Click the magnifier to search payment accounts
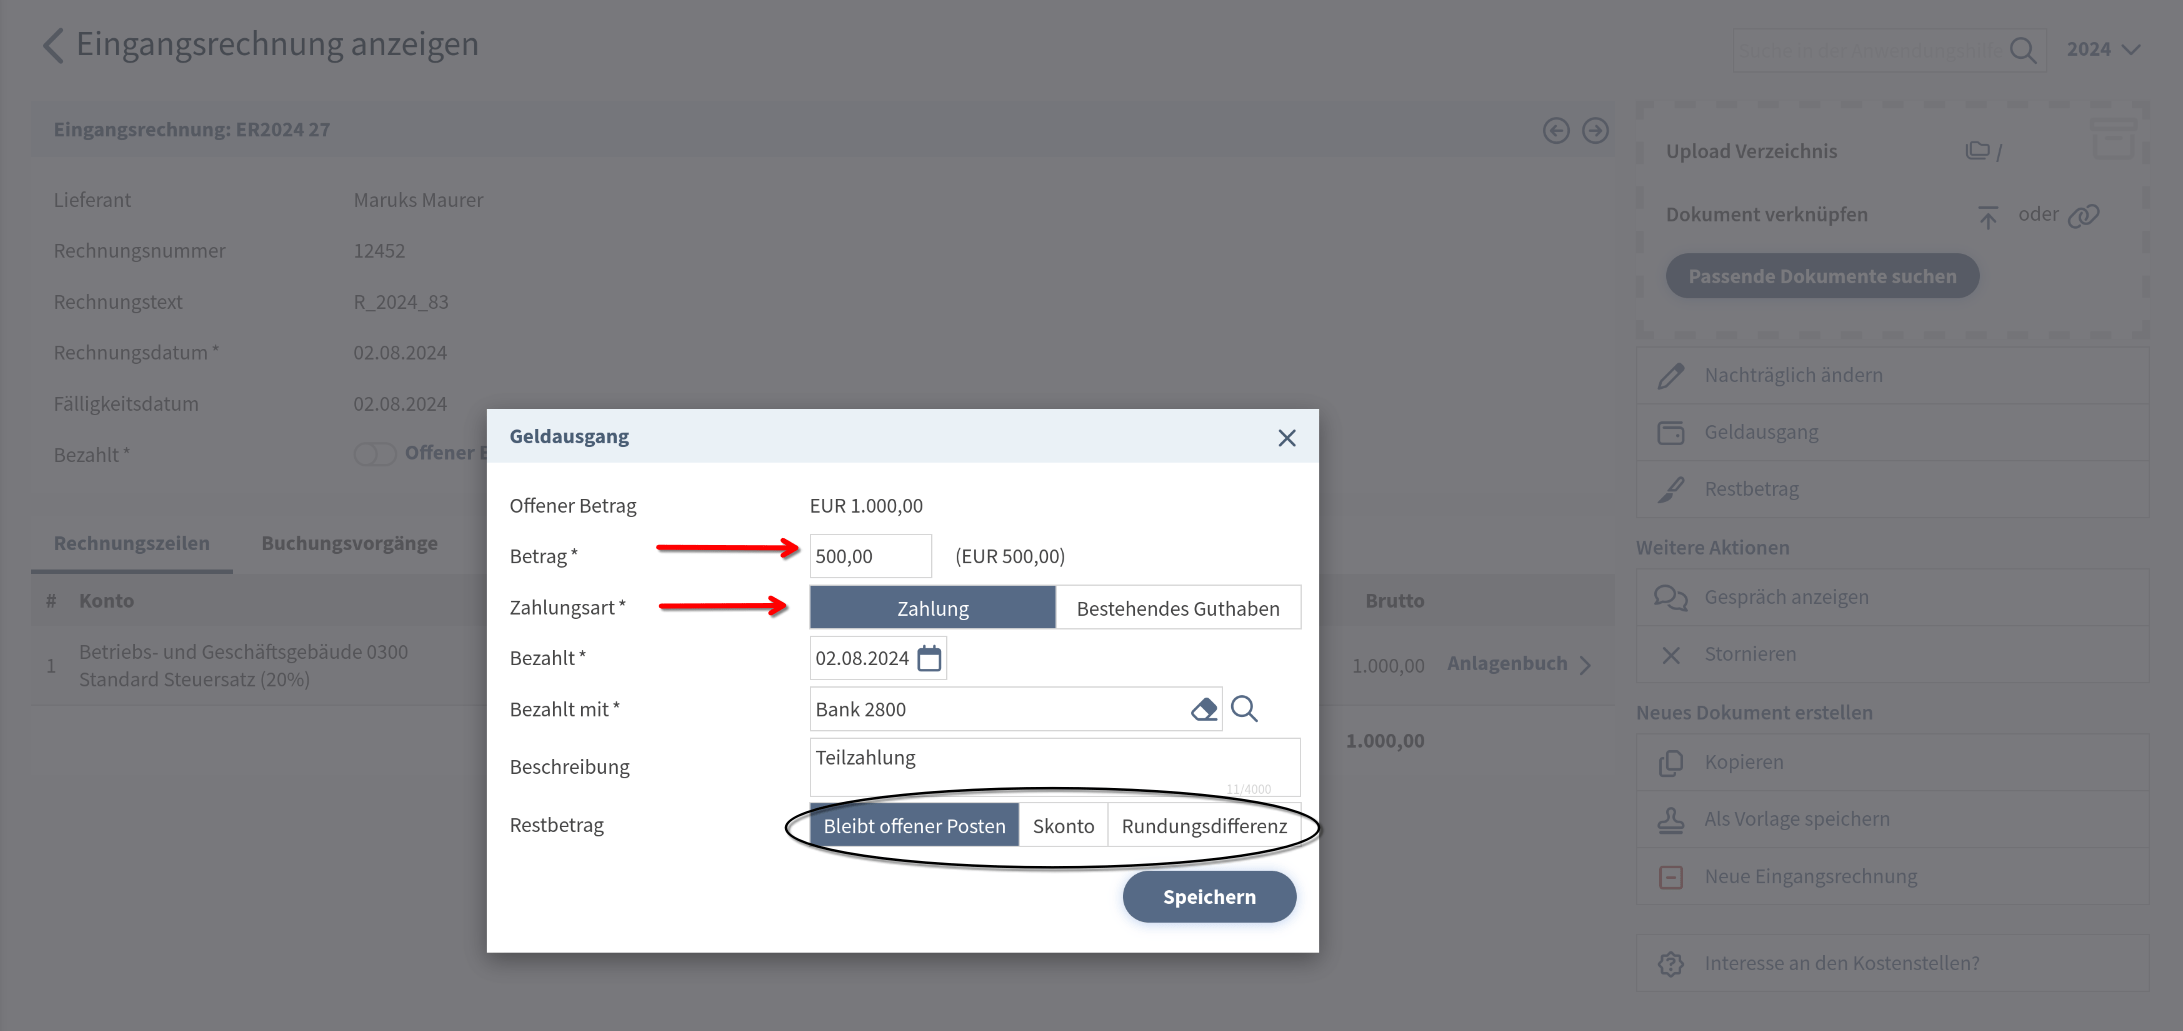Image resolution: width=2183 pixels, height=1031 pixels. click(x=1244, y=709)
